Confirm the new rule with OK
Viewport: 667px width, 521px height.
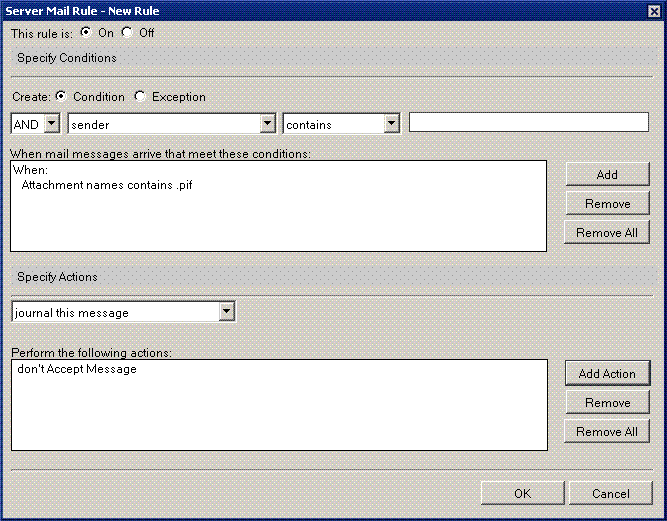[x=522, y=493]
